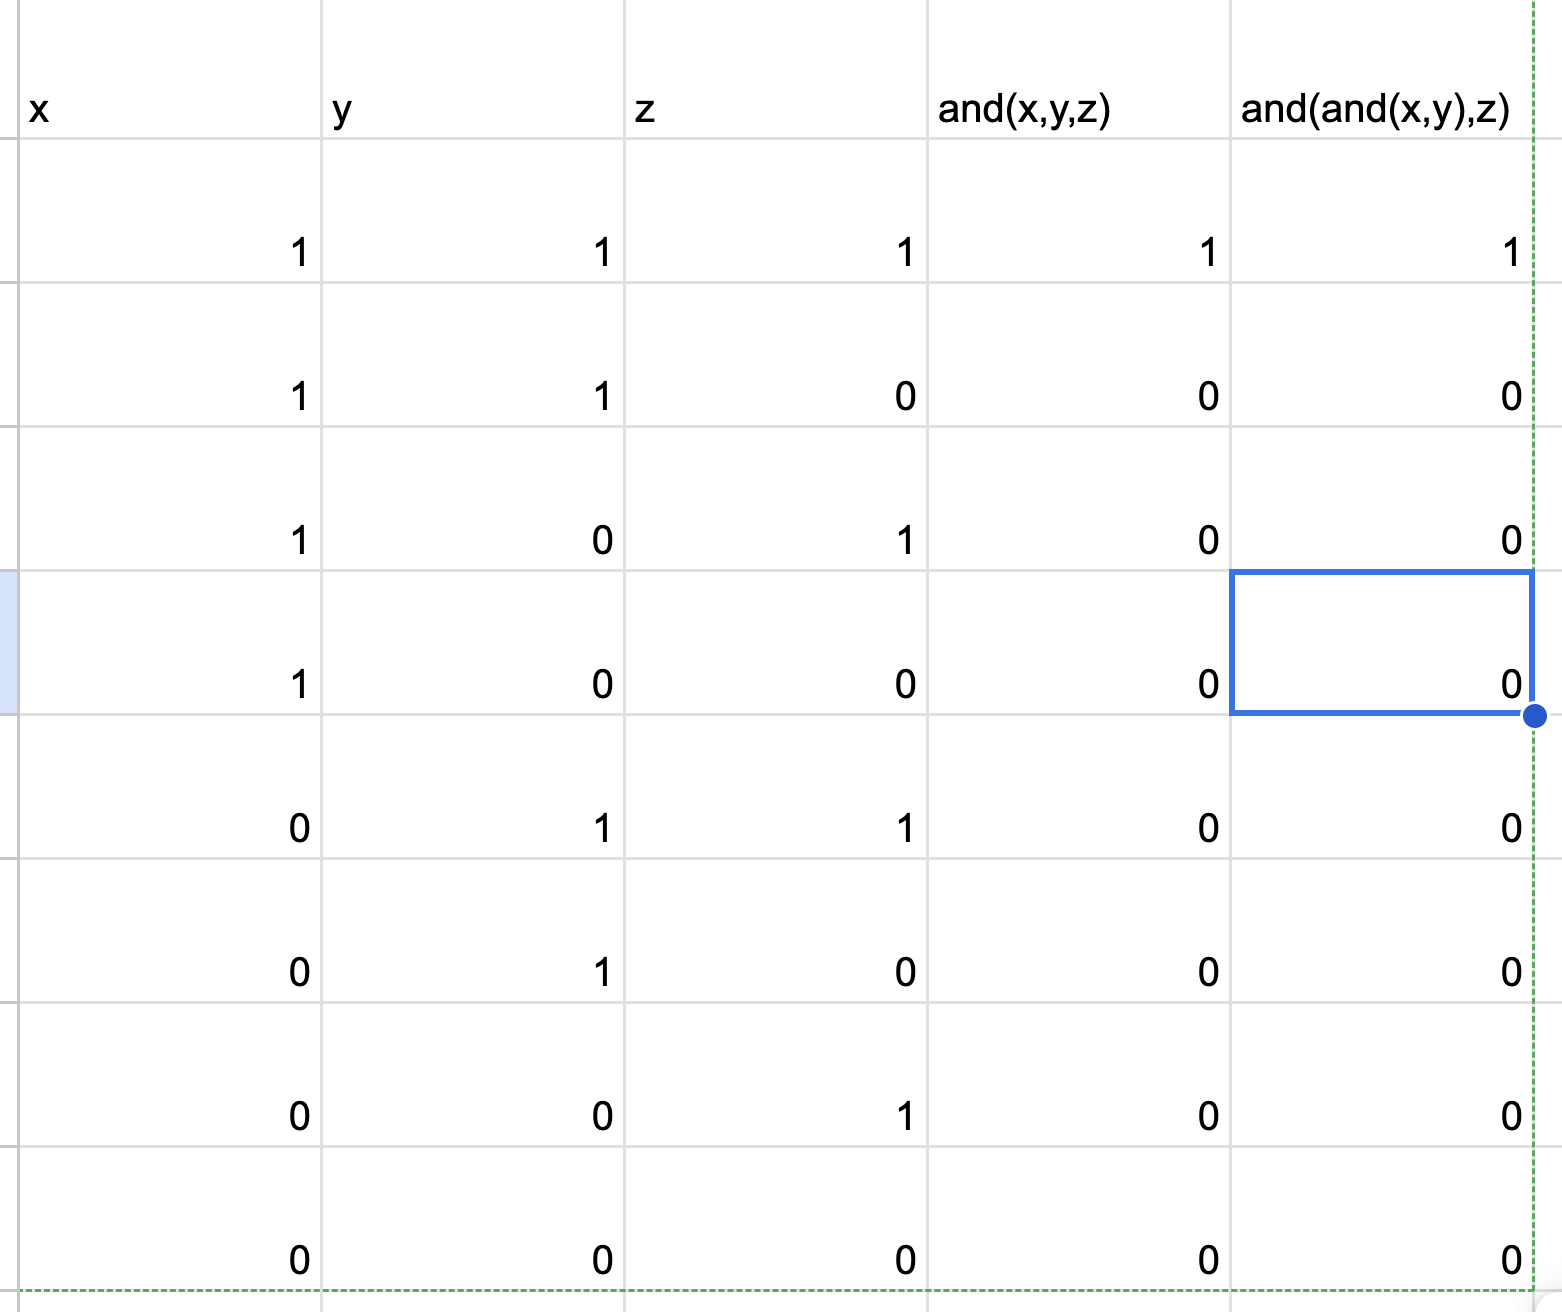1562x1312 pixels.
Task: Click the and(x,y,z) header cell
Action: point(1079,69)
